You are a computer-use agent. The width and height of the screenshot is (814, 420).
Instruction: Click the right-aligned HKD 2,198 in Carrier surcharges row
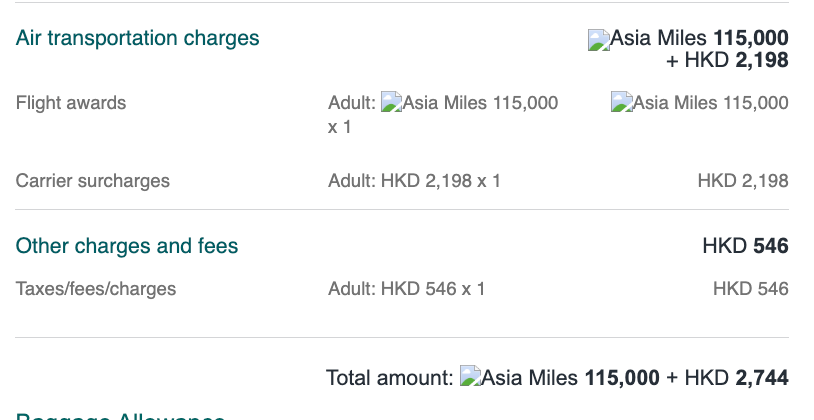[743, 181]
